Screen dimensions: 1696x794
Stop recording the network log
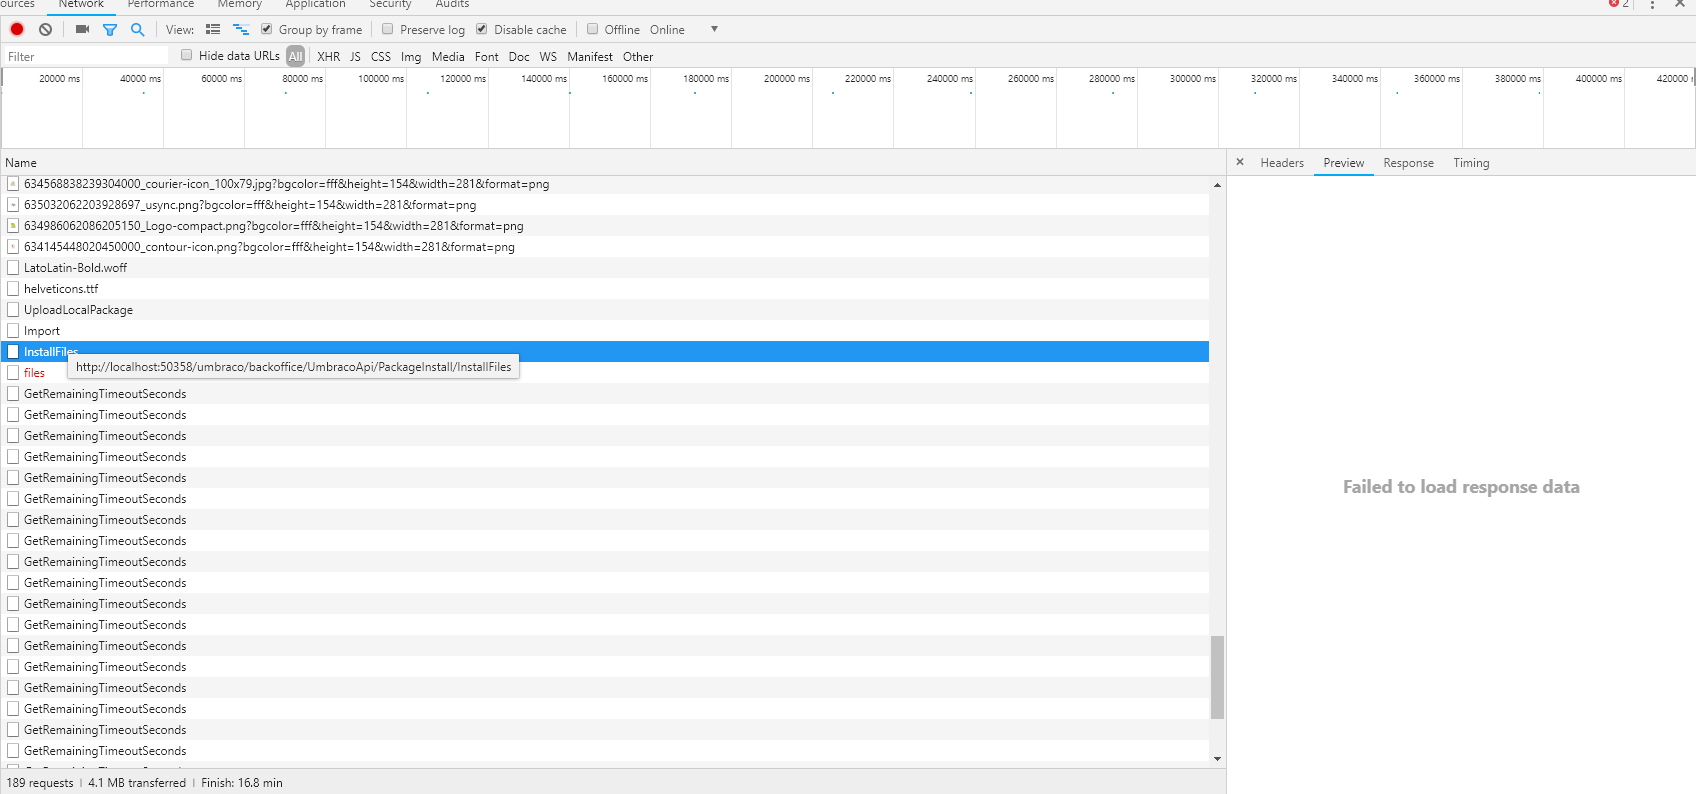pyautogui.click(x=17, y=29)
